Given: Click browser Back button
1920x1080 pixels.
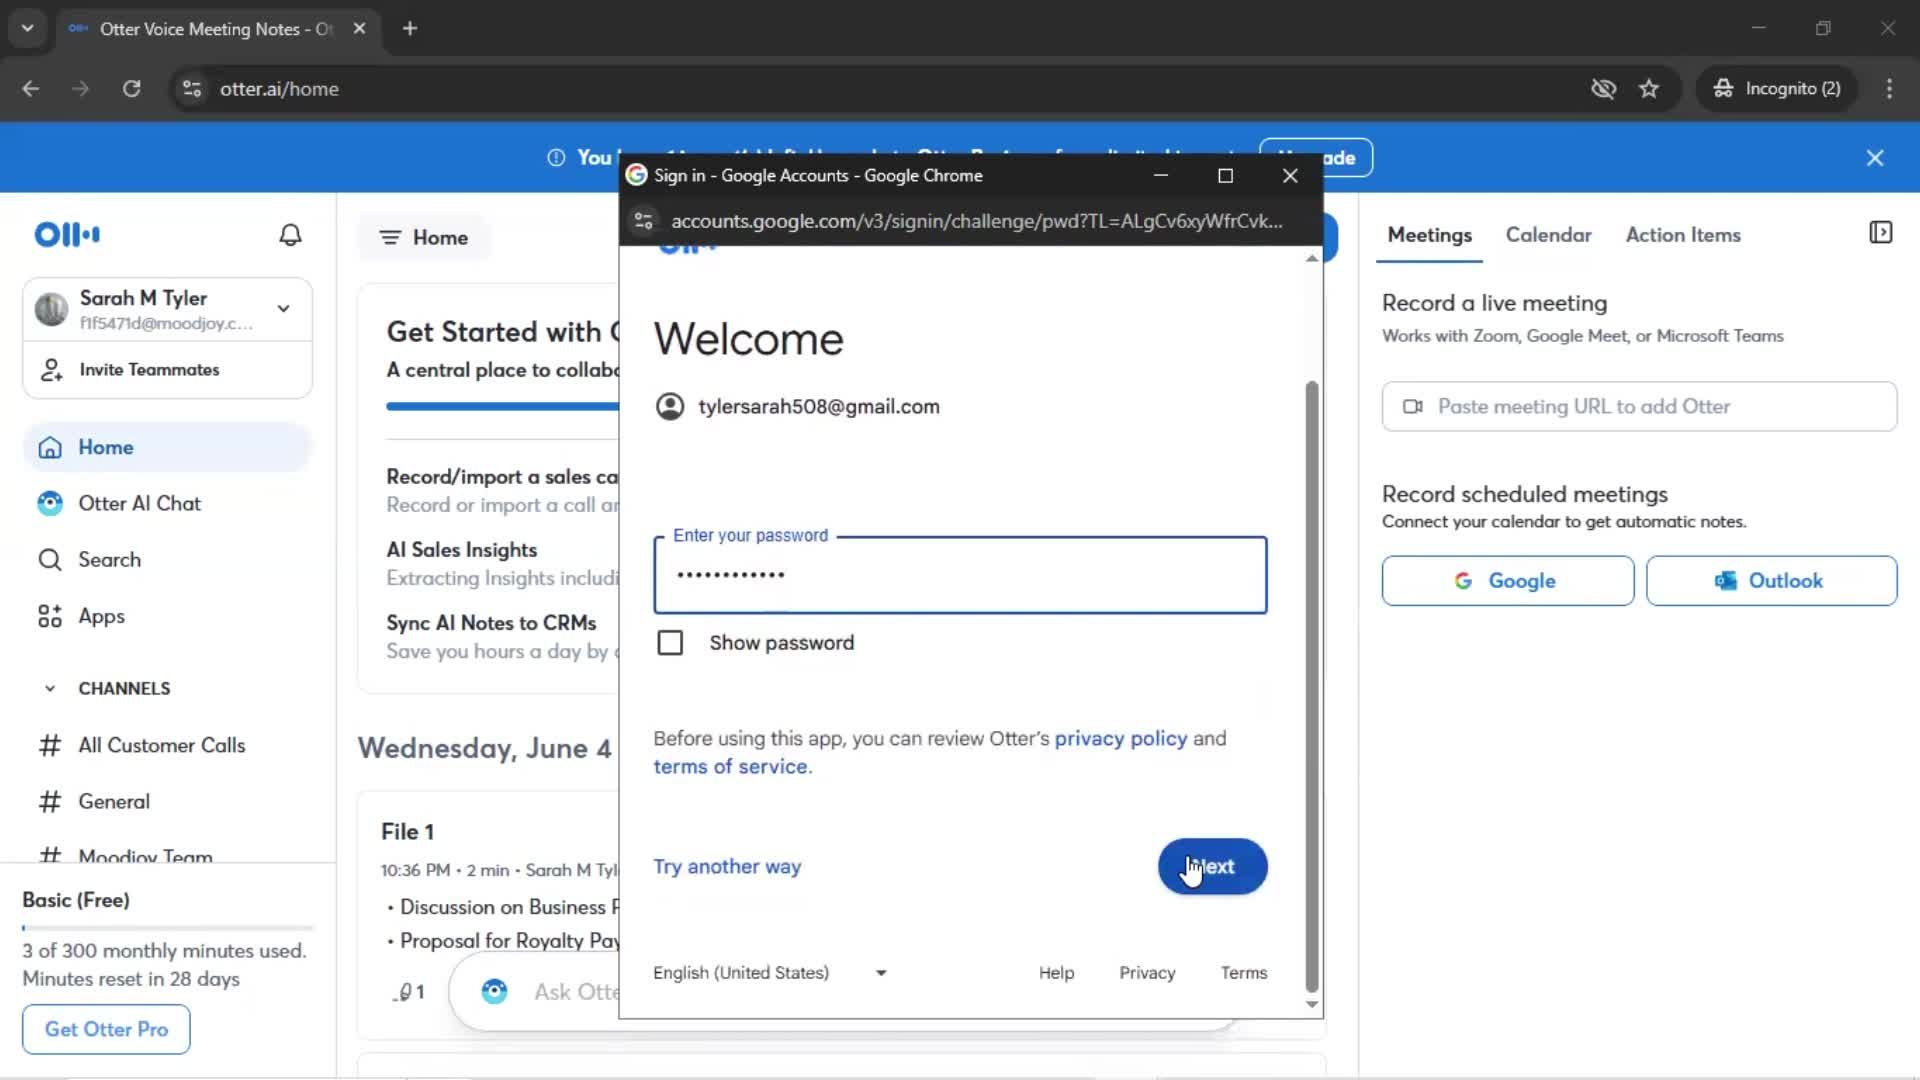Looking at the screenshot, I should (x=31, y=89).
